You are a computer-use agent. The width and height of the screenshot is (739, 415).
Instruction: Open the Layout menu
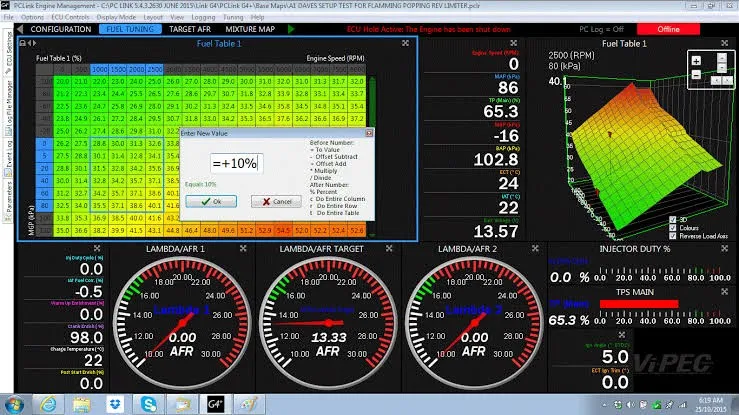click(x=153, y=17)
